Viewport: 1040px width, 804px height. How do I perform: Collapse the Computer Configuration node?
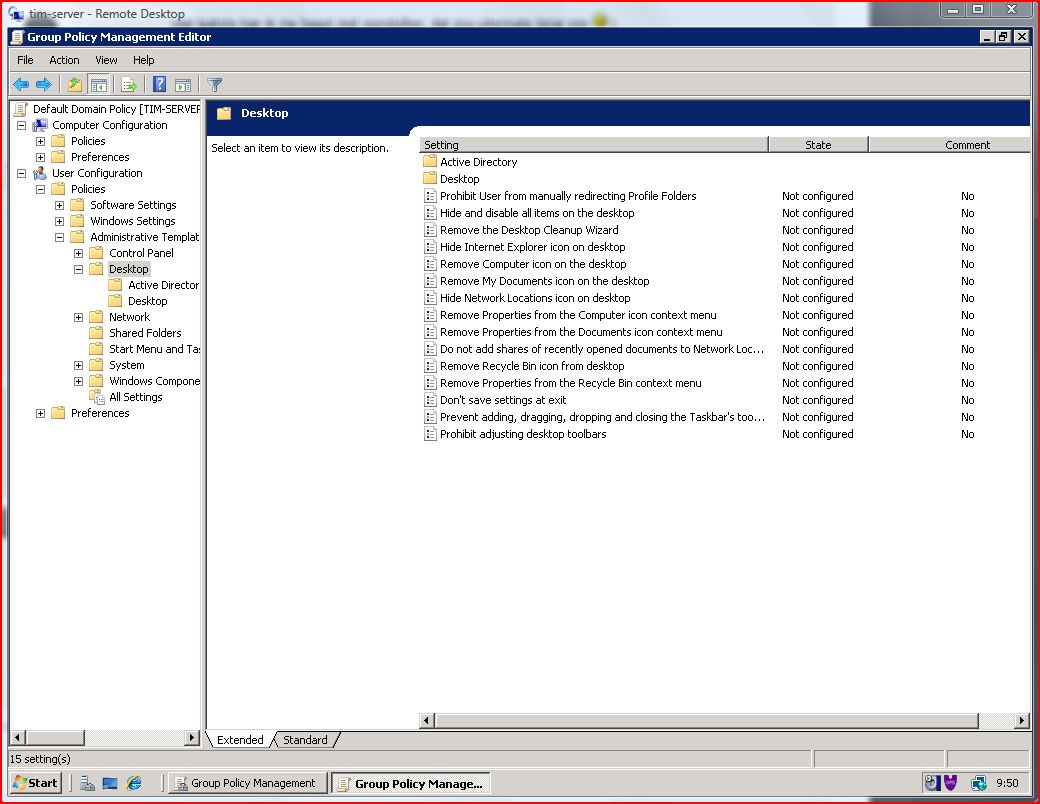[21, 125]
